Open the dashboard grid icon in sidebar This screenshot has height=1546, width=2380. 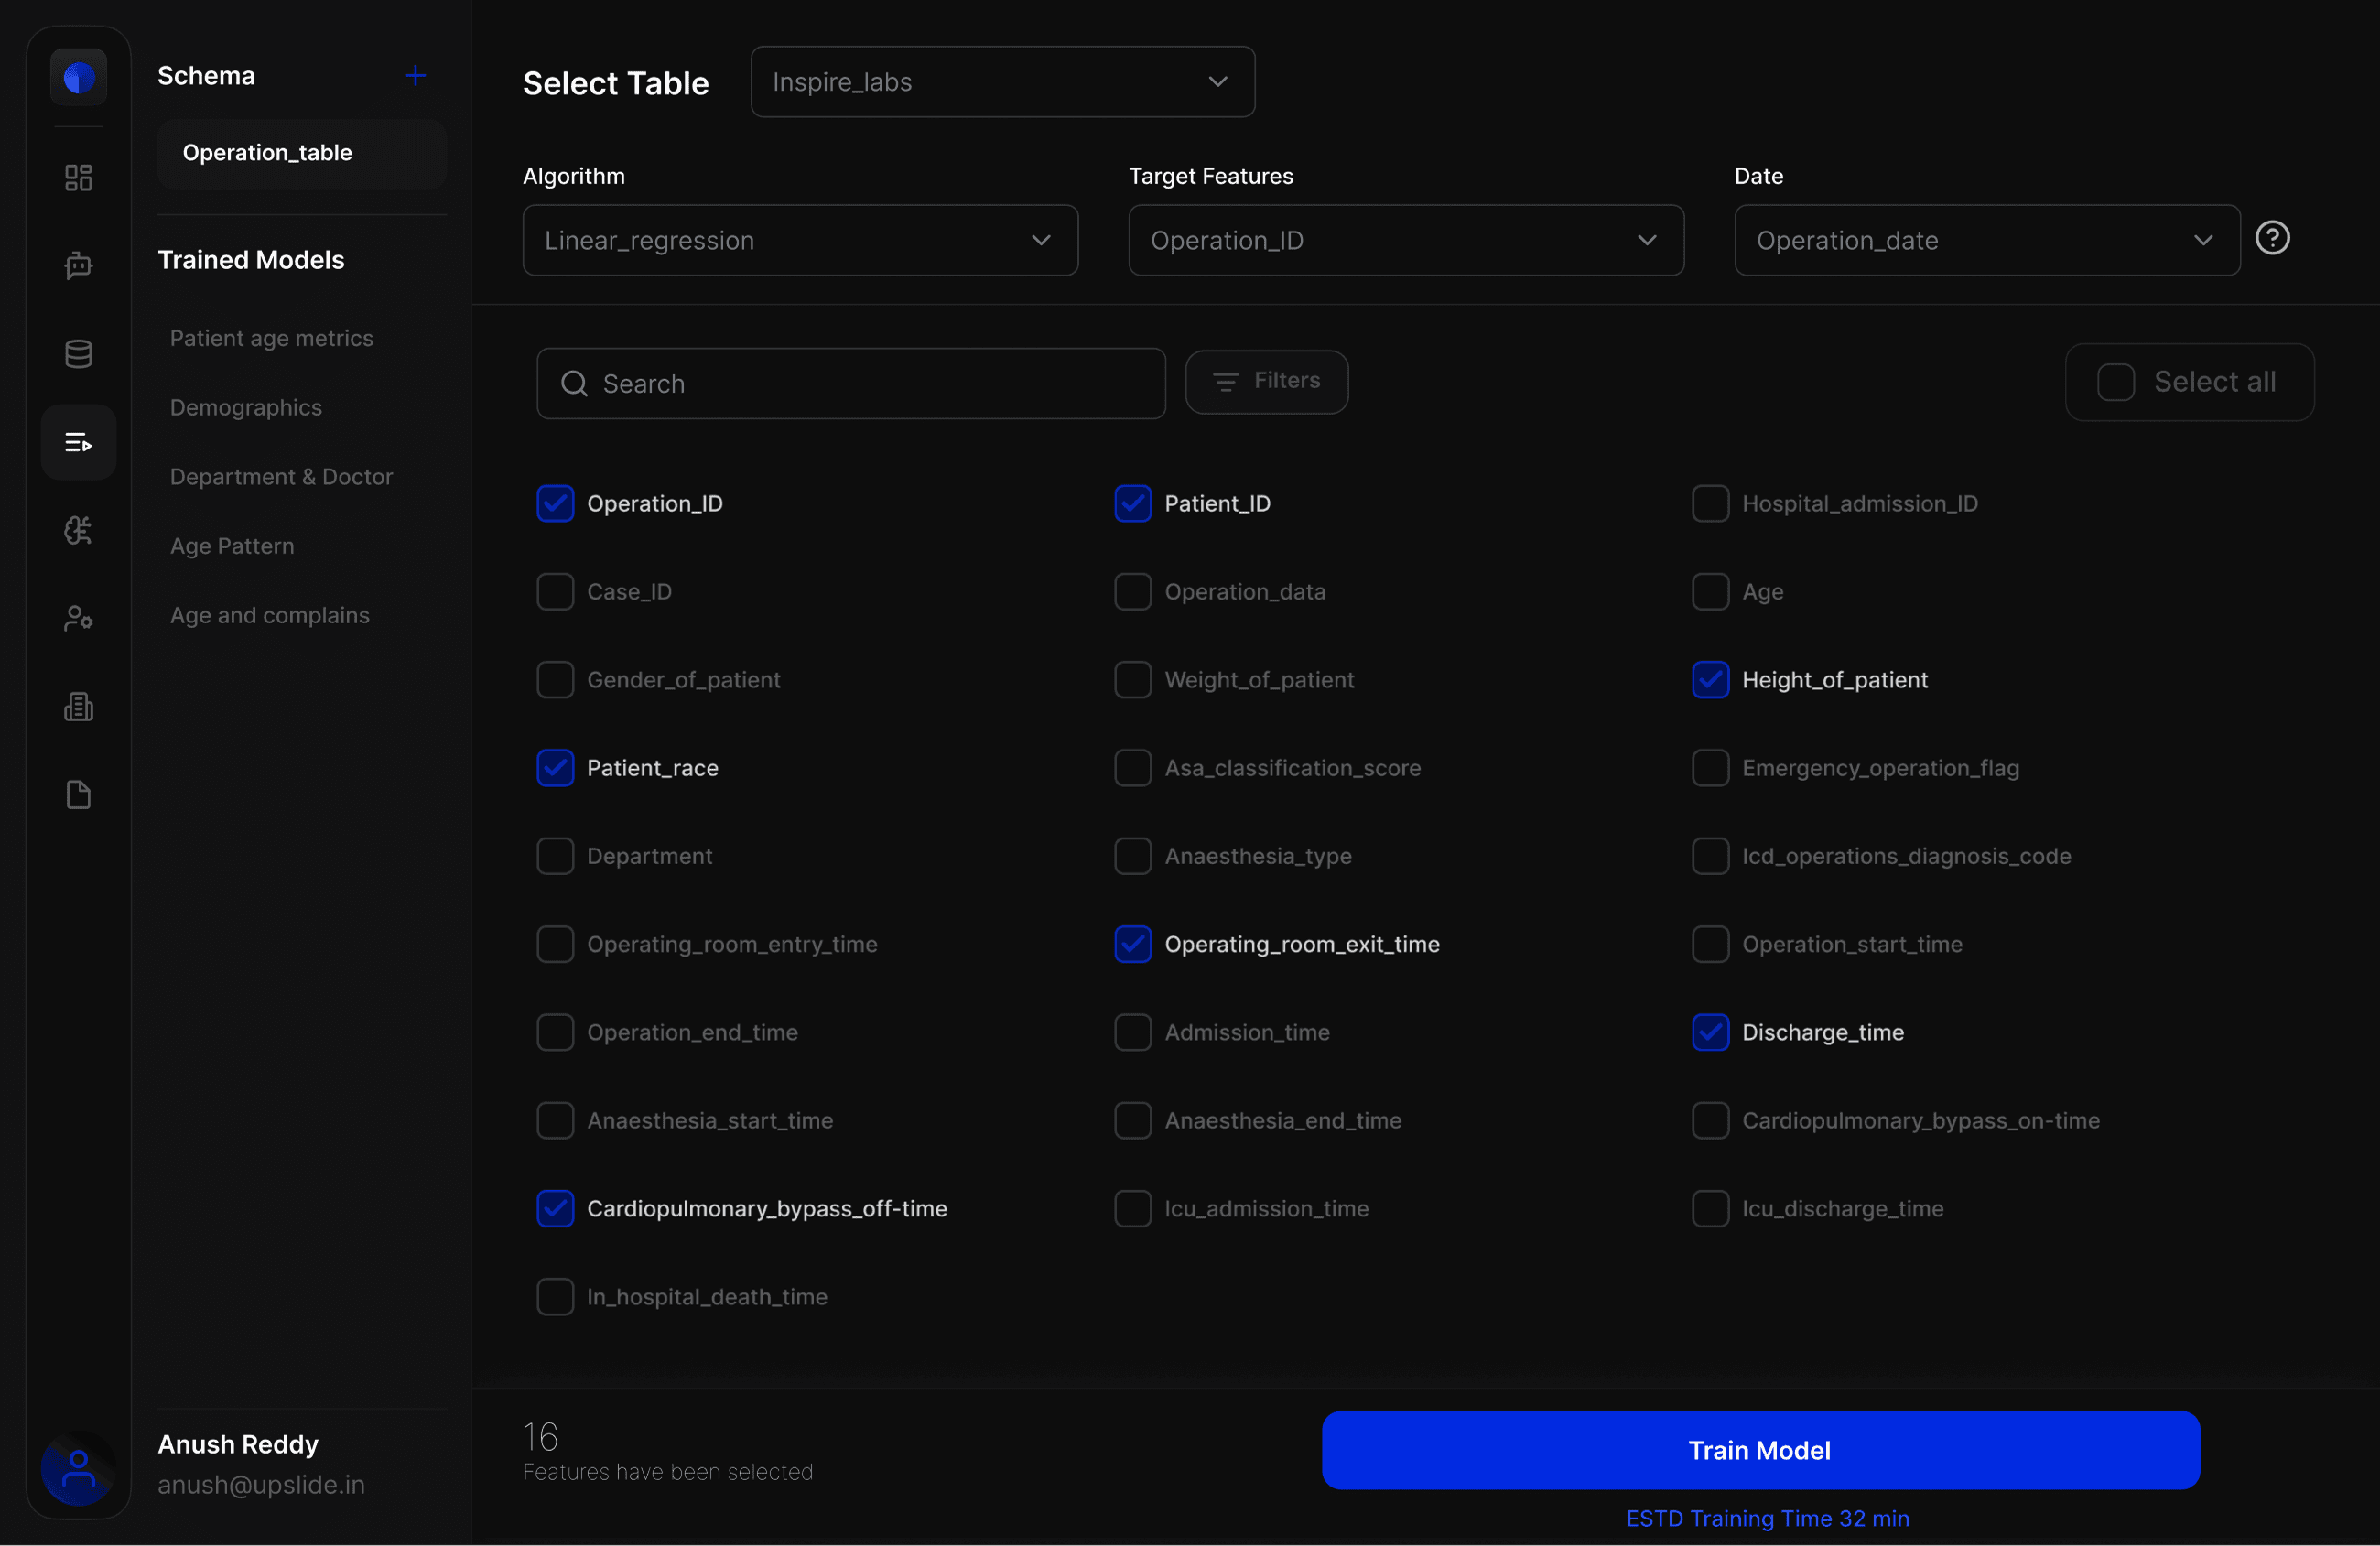point(78,178)
